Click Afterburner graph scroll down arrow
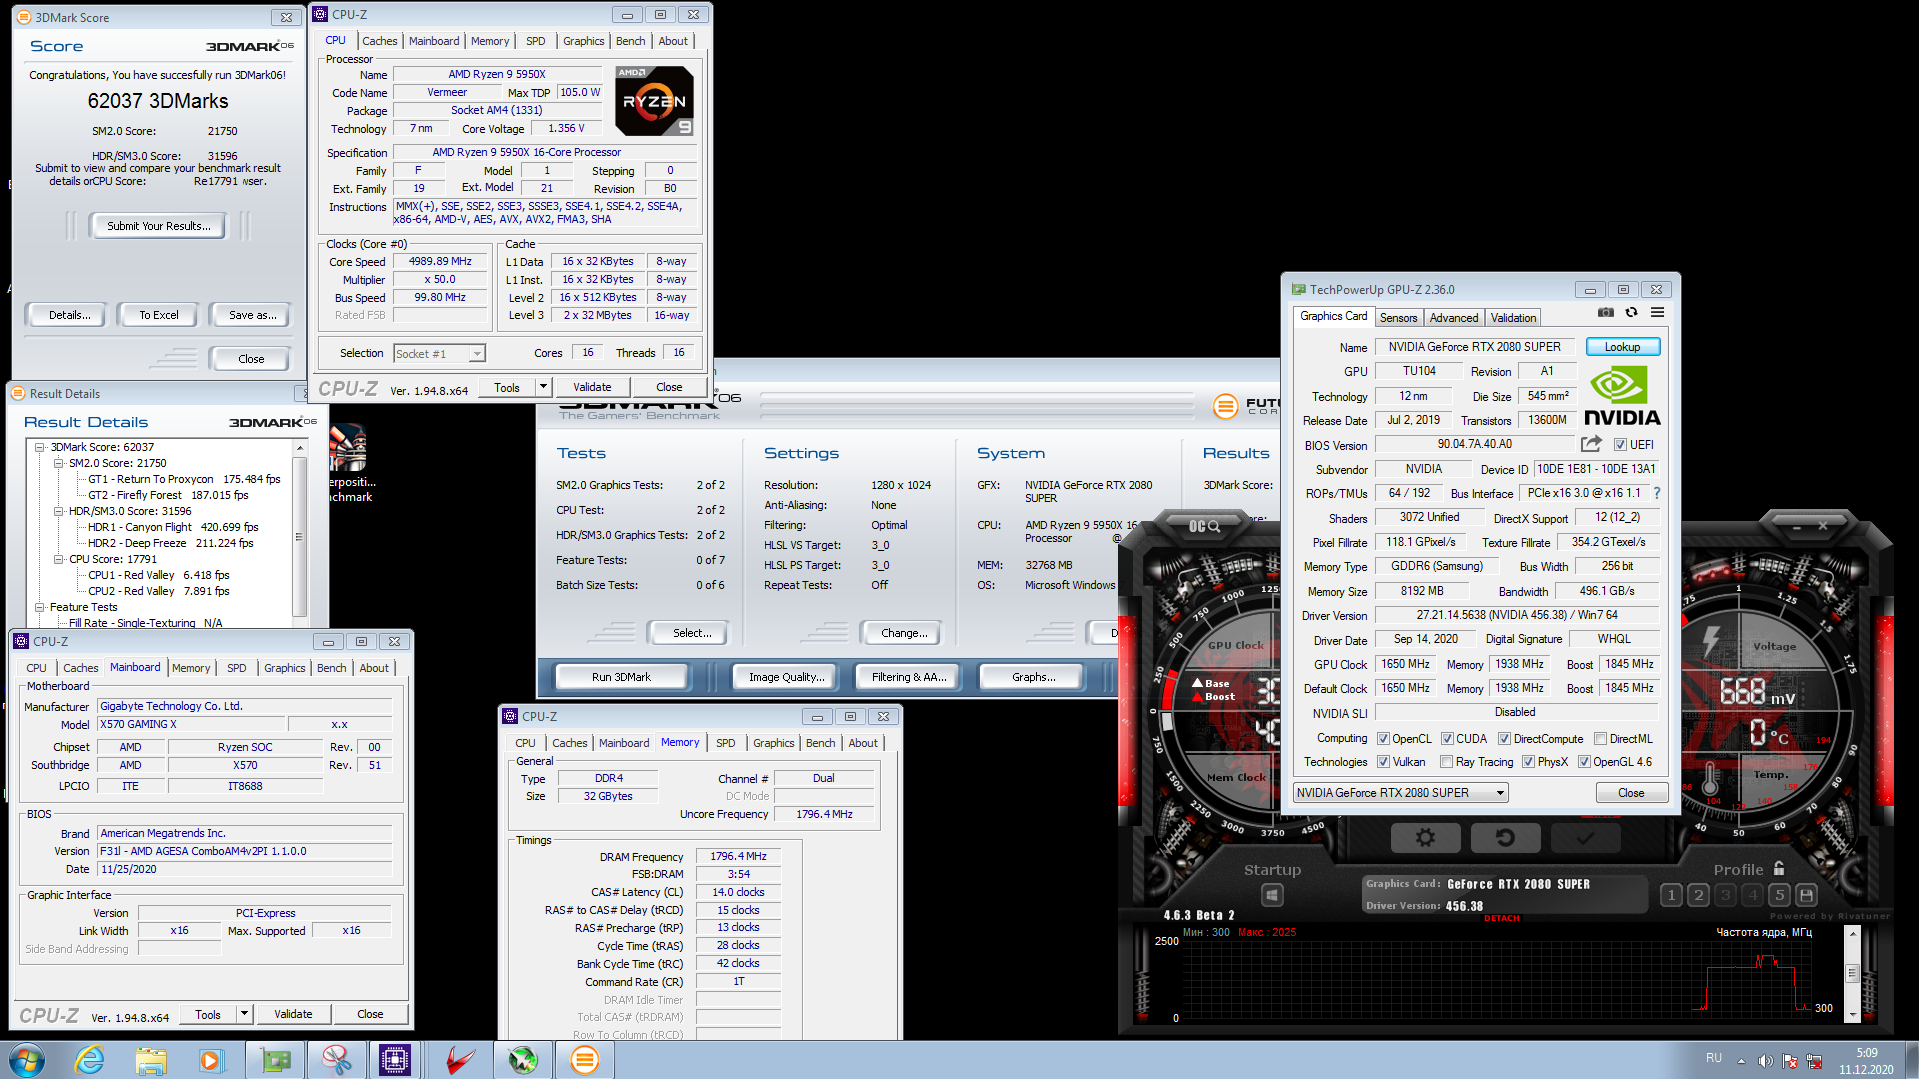 coord(1851,1014)
